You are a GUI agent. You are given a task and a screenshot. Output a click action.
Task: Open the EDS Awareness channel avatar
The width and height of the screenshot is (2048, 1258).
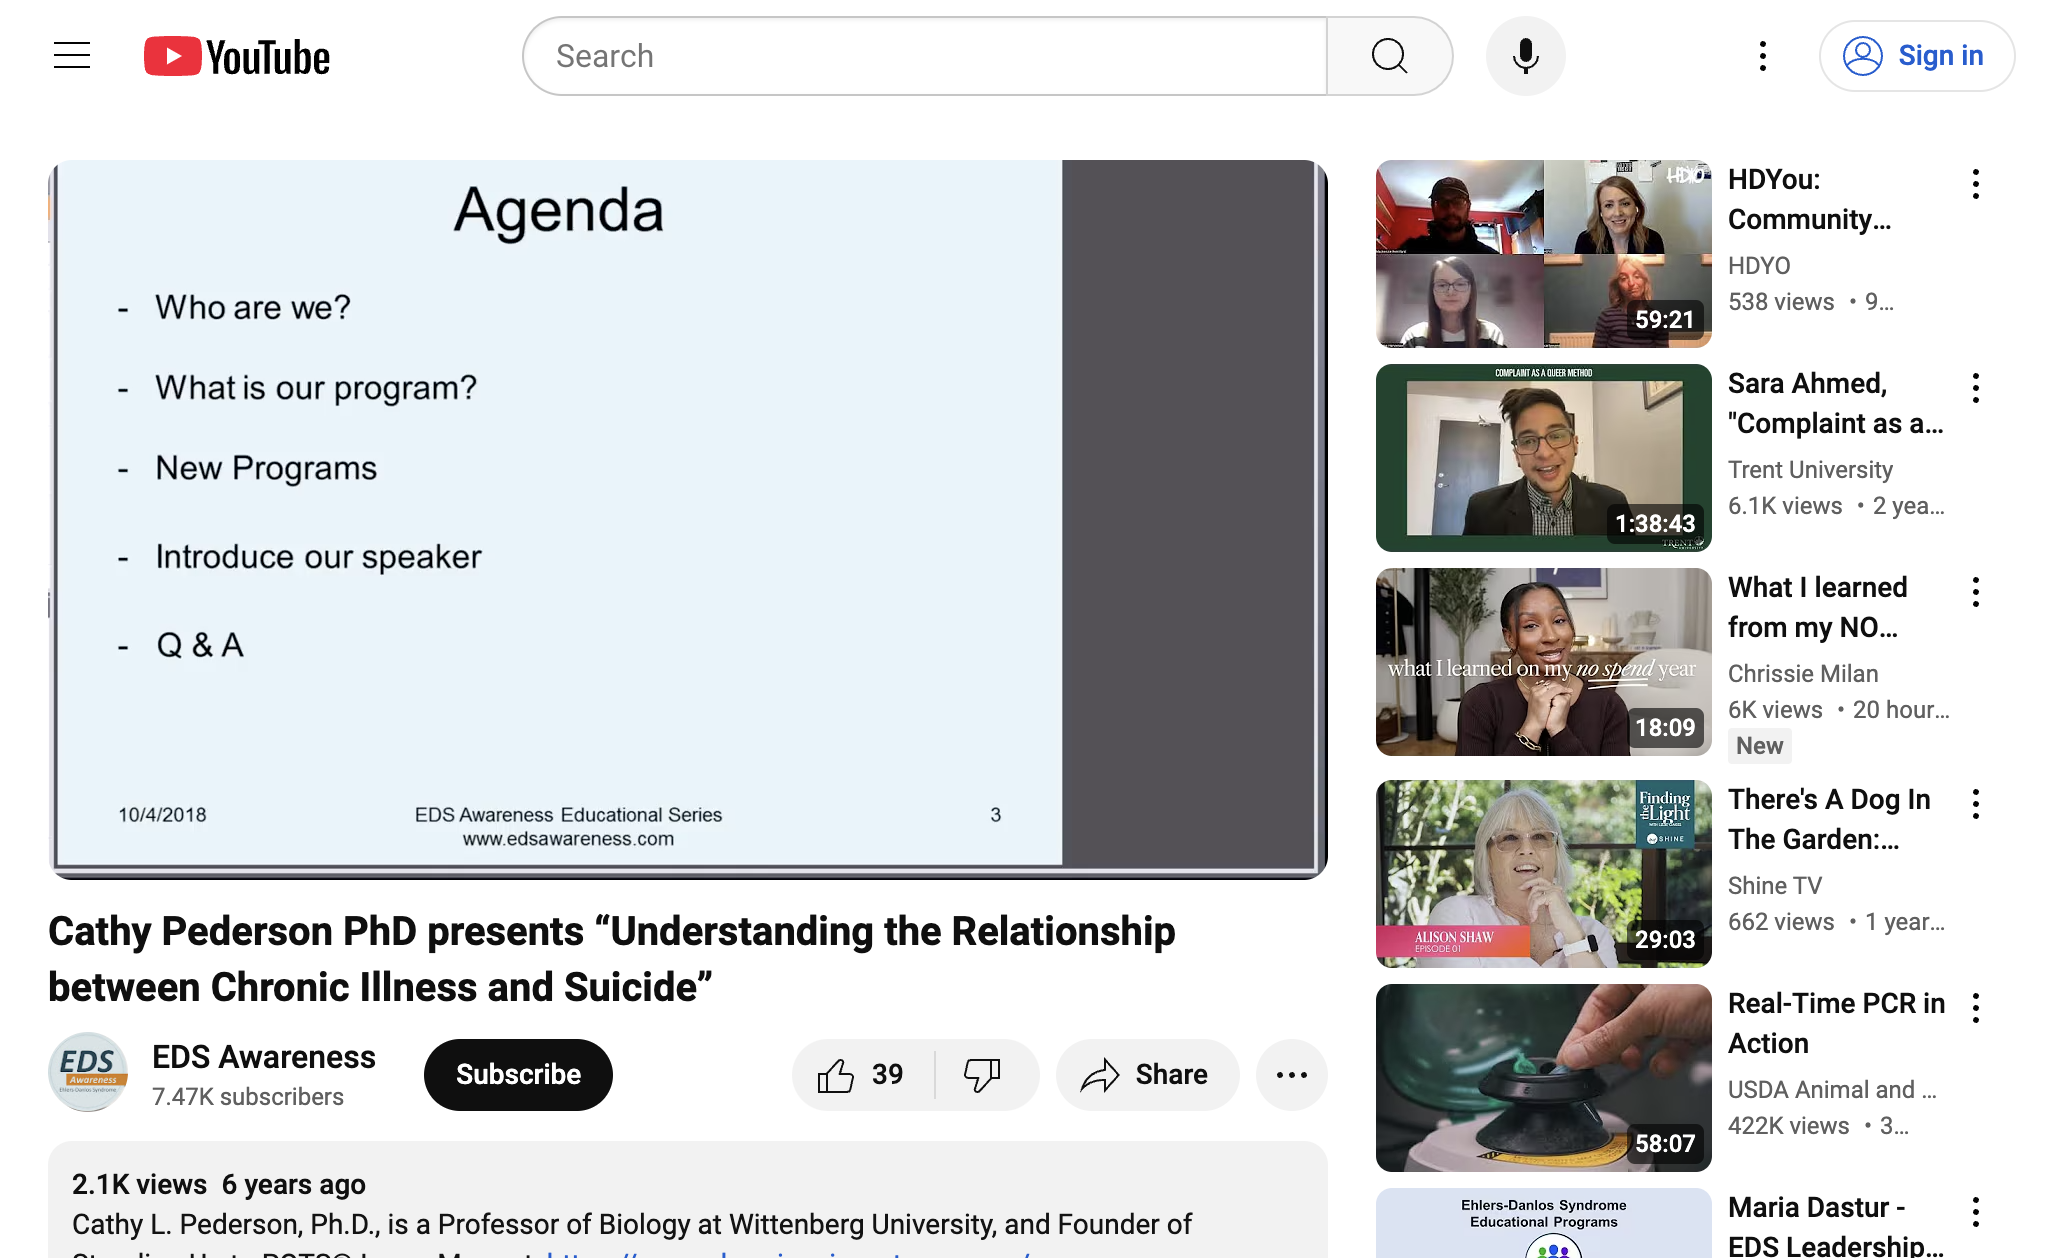[88, 1072]
